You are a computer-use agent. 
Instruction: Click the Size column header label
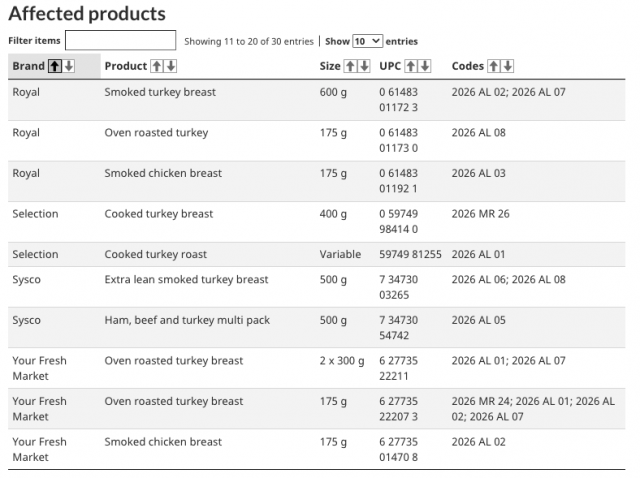click(x=330, y=66)
